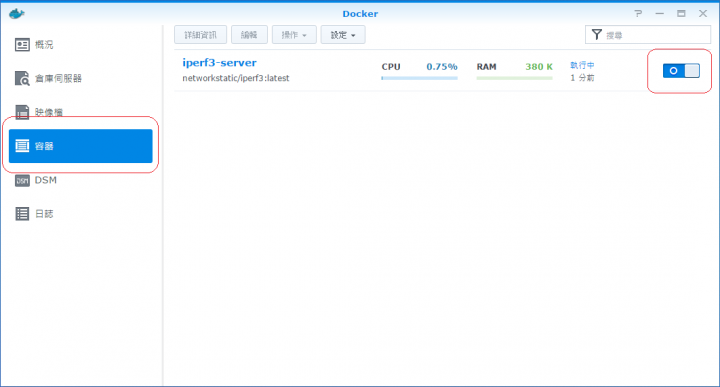Open the DSM icon in sidebar
The image size is (720, 387).
[x=22, y=180]
